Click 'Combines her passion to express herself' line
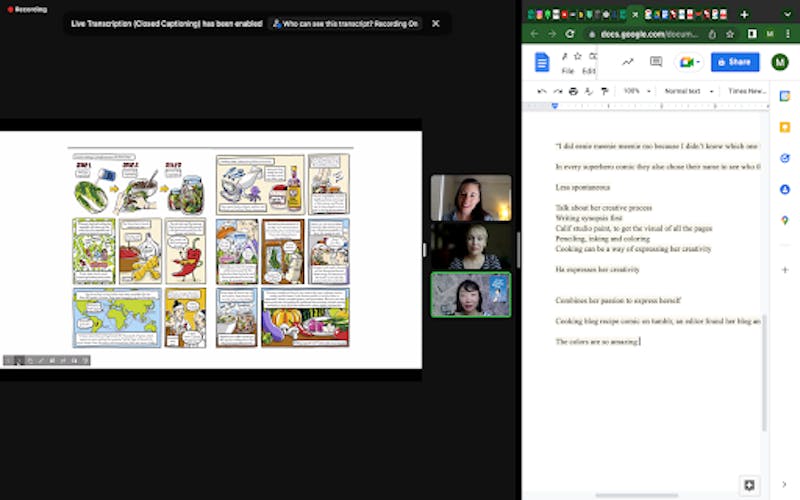 (618, 300)
